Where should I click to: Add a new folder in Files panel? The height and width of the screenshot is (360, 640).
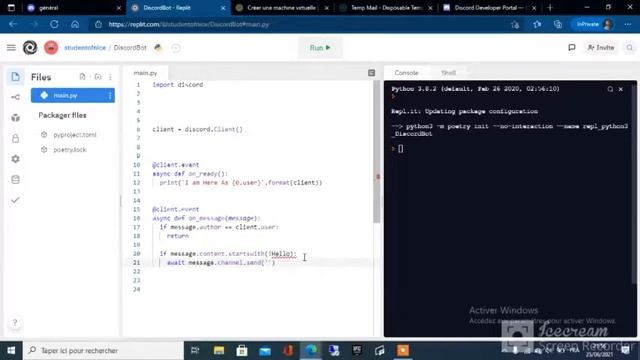point(98,77)
